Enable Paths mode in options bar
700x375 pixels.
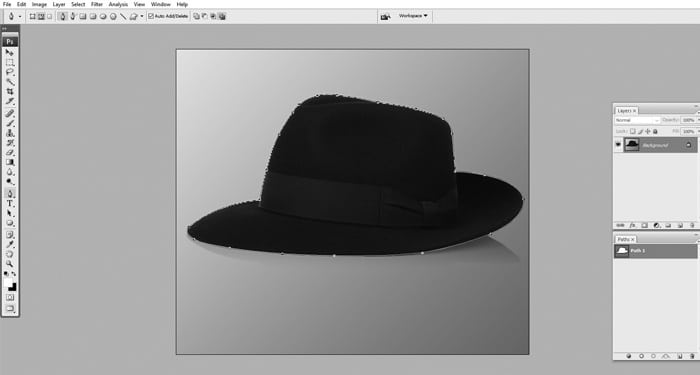41,16
